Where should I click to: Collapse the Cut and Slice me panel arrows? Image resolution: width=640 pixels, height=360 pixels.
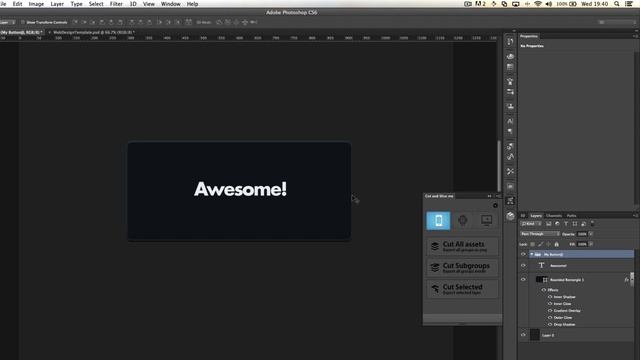click(x=489, y=196)
